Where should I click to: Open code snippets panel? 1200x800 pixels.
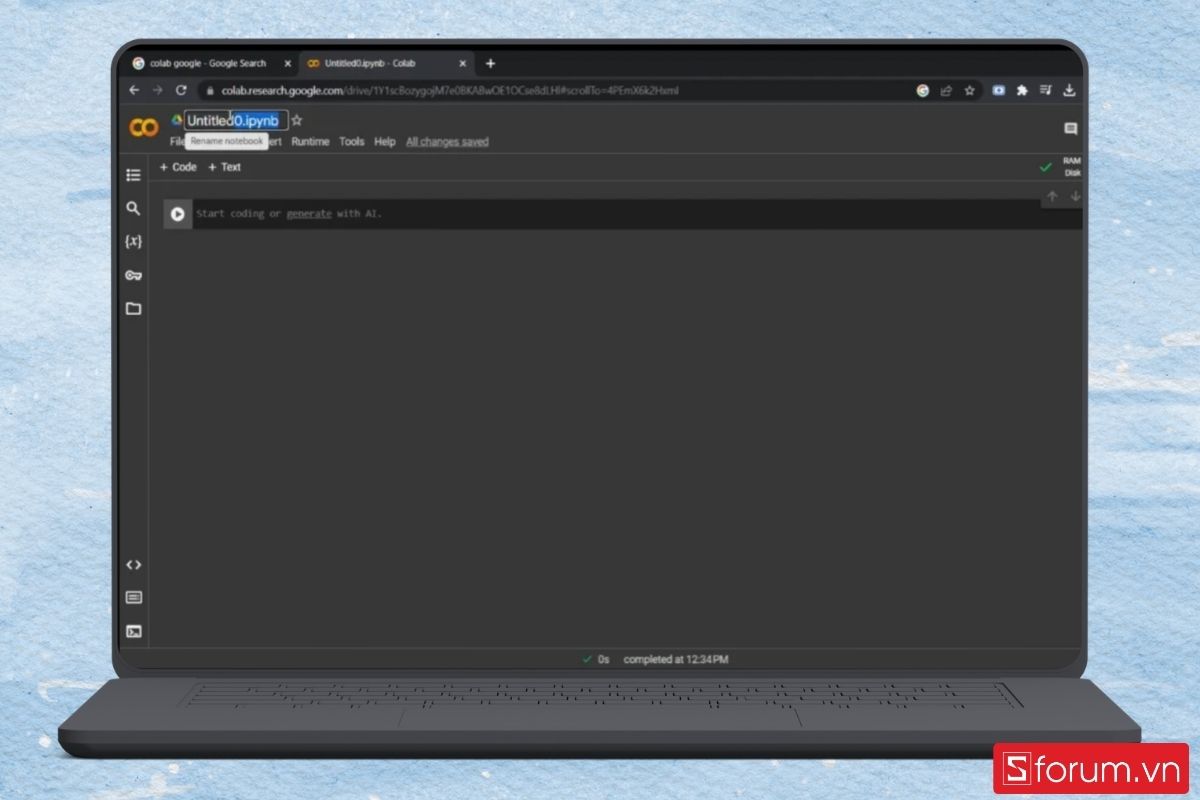click(x=133, y=565)
